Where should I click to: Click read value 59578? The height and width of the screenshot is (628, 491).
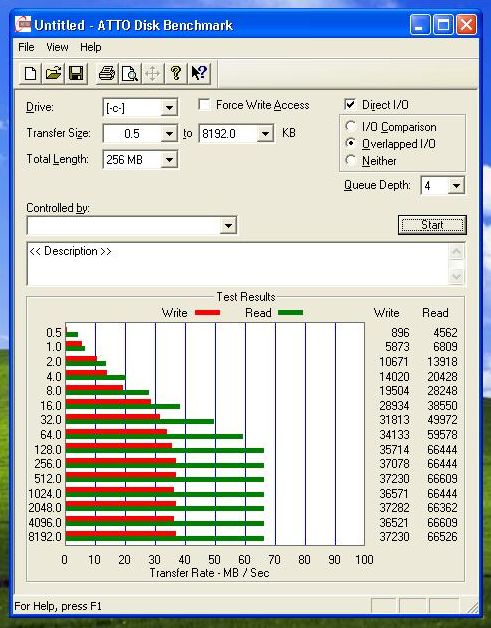(442, 435)
